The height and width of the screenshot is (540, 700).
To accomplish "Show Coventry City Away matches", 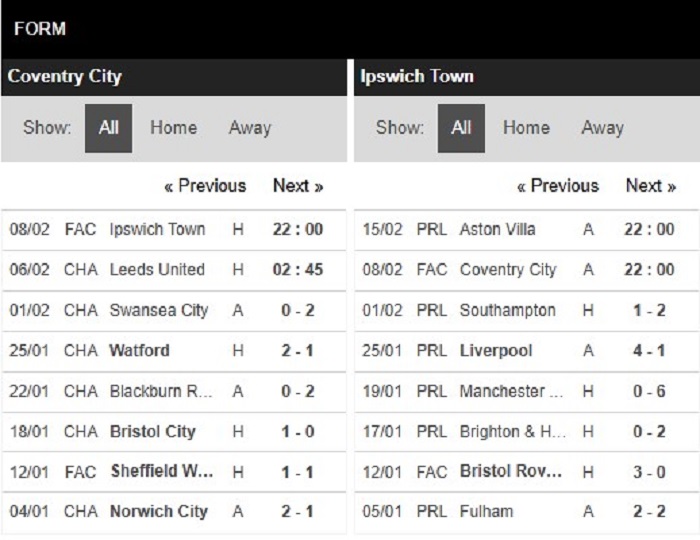I will coord(250,128).
